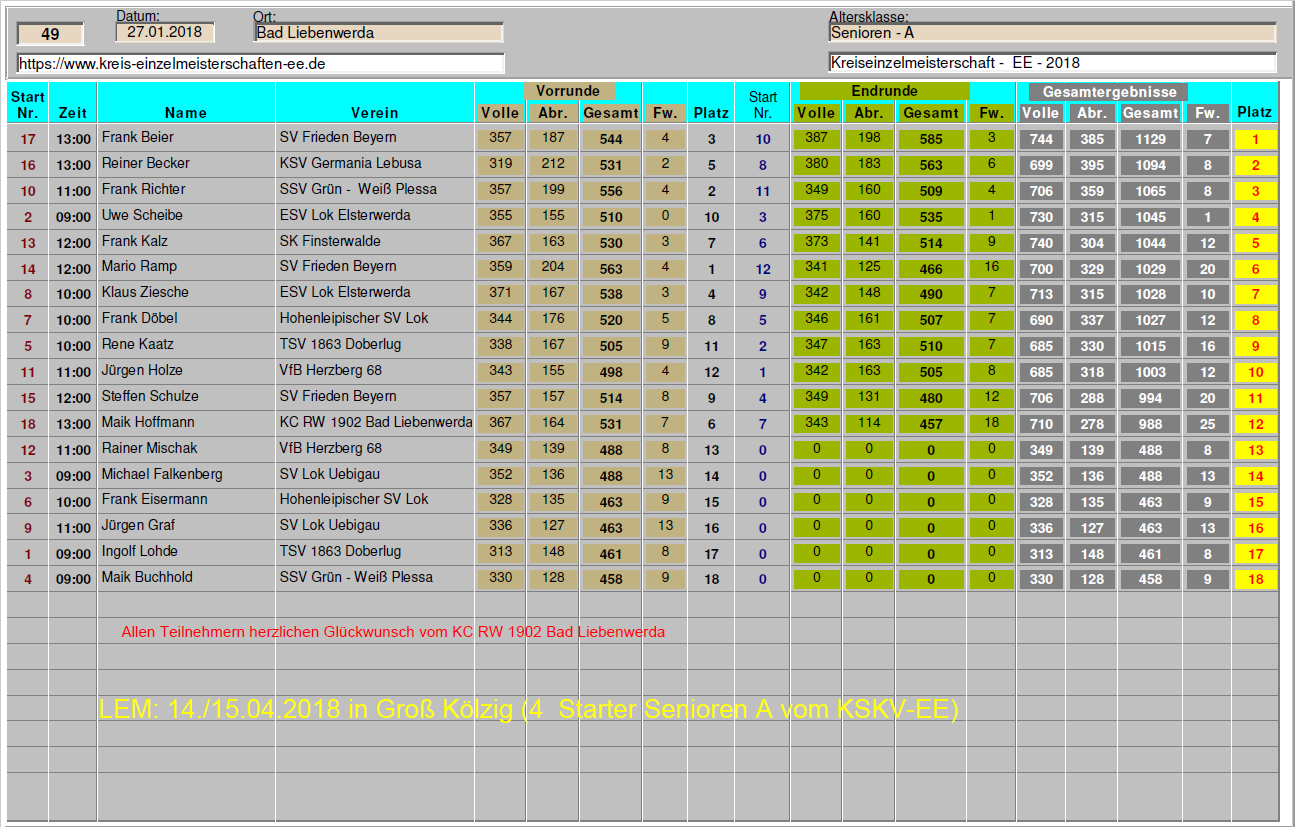Select the name Mario Ramp
Screen dimensions: 1295x827
pyautogui.click(x=139, y=266)
